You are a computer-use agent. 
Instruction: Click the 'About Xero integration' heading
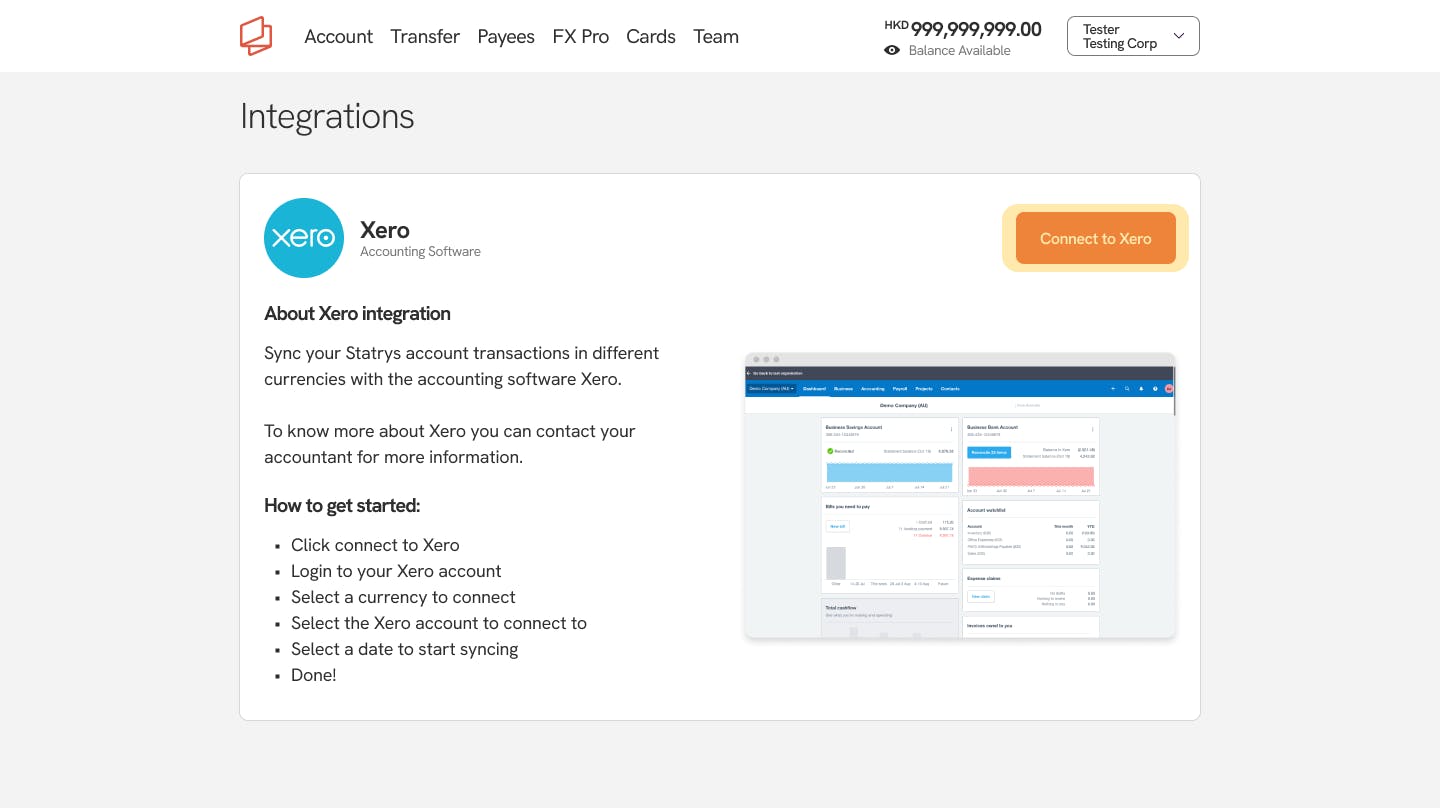pyautogui.click(x=357, y=313)
